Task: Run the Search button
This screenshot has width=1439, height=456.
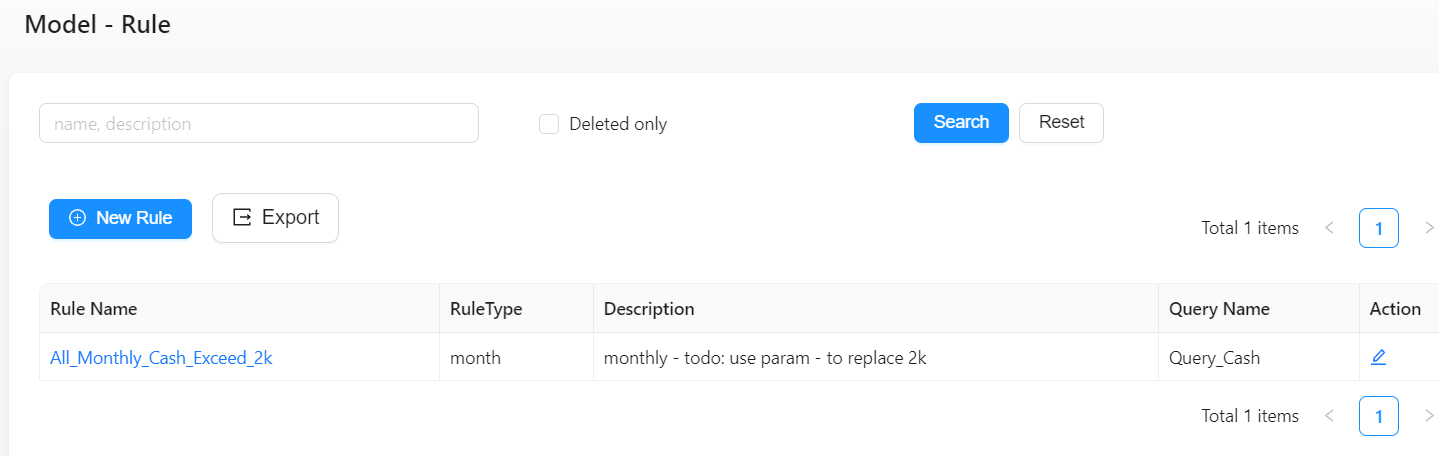Action: [x=961, y=123]
